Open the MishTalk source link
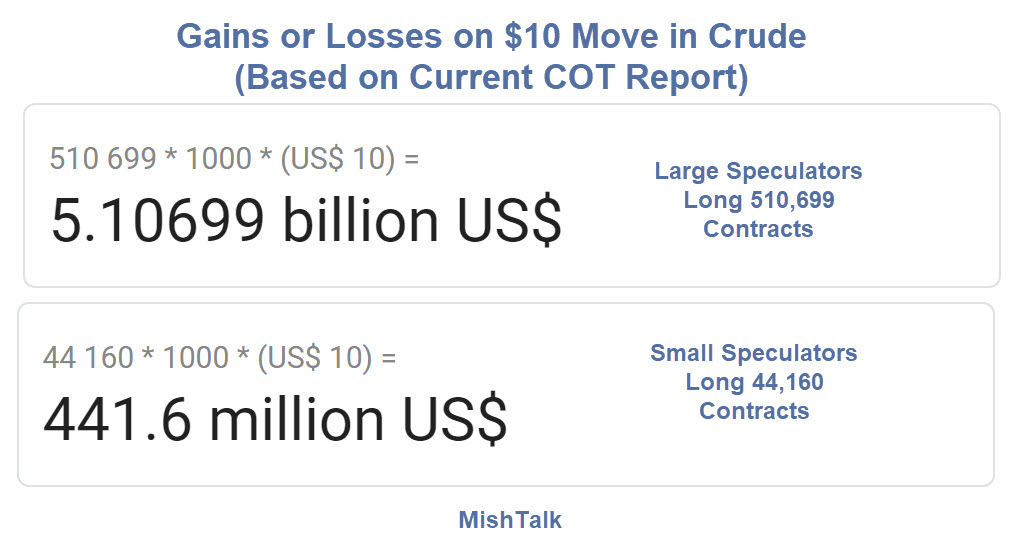The height and width of the screenshot is (554, 1017). (510, 520)
